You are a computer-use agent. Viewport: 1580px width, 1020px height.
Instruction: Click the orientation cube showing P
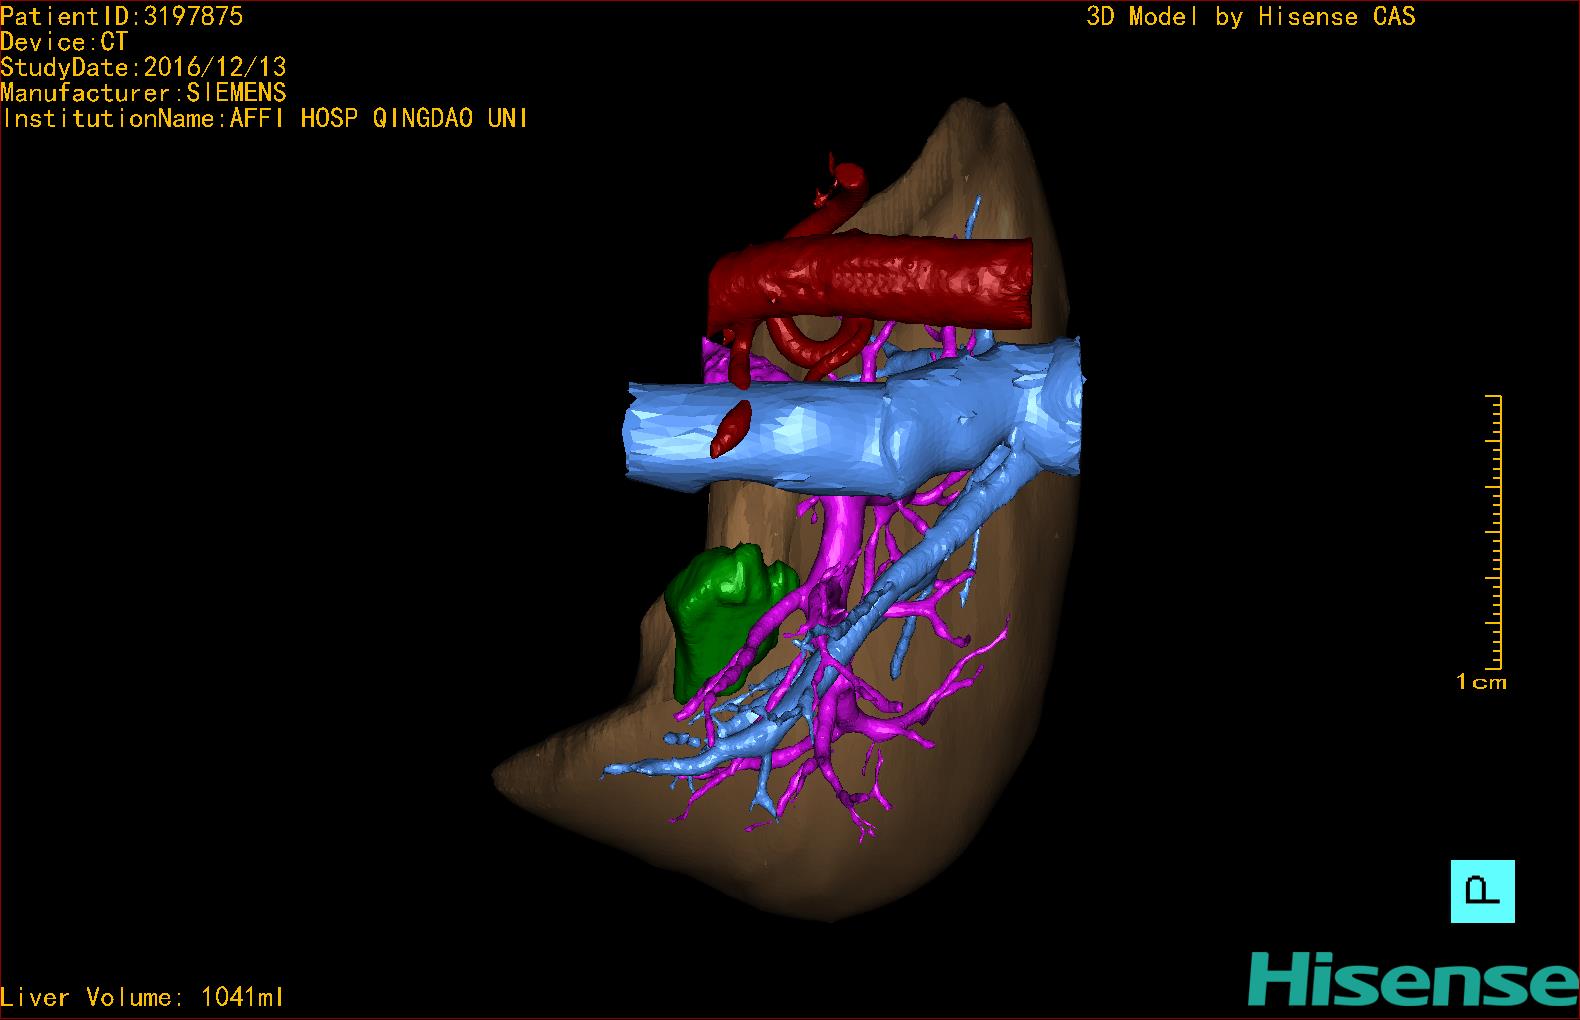[1482, 891]
